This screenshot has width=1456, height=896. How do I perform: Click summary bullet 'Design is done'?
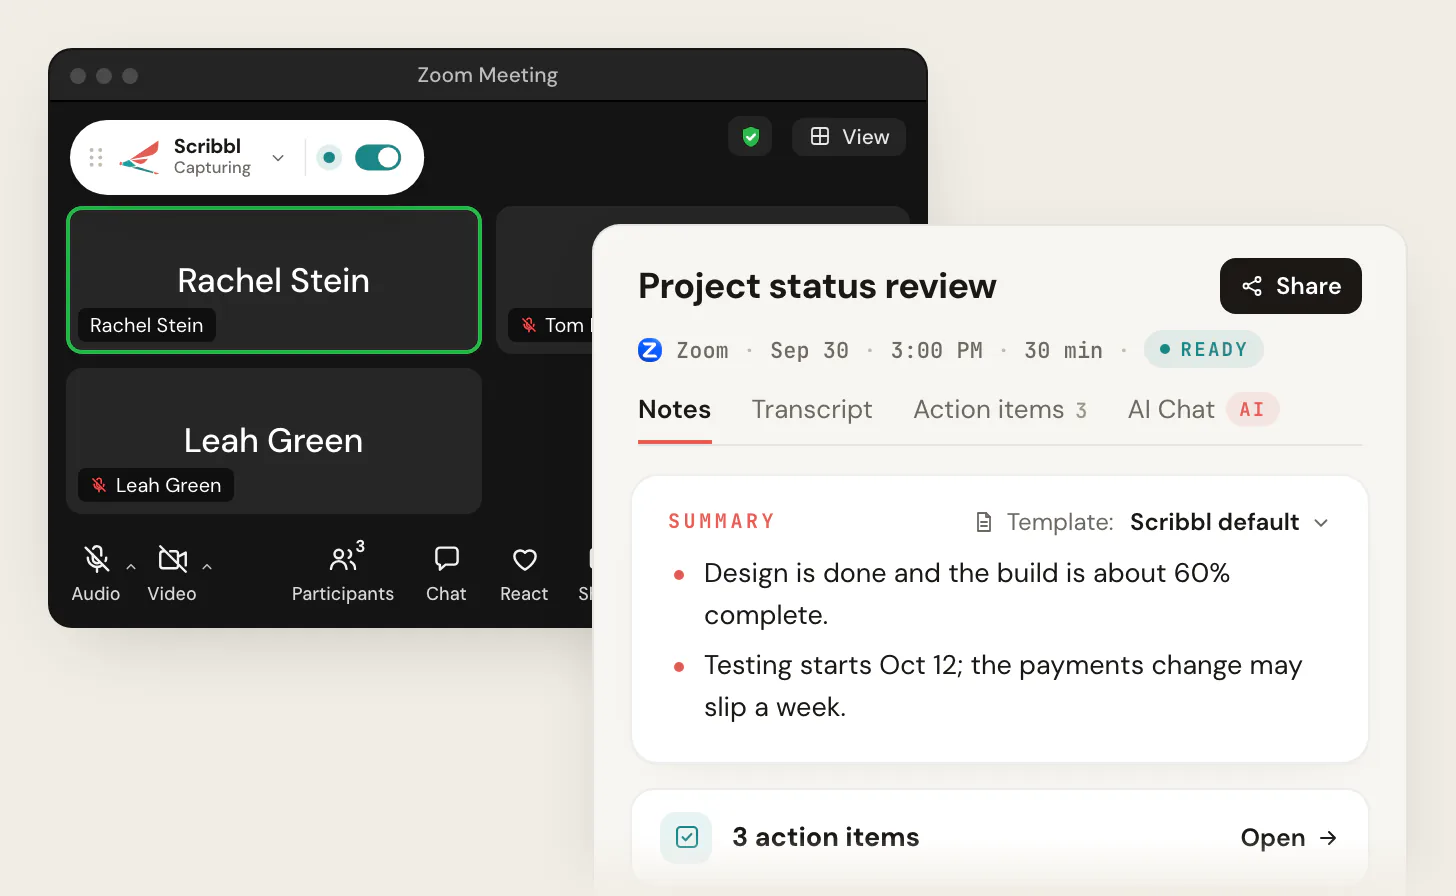pos(967,594)
